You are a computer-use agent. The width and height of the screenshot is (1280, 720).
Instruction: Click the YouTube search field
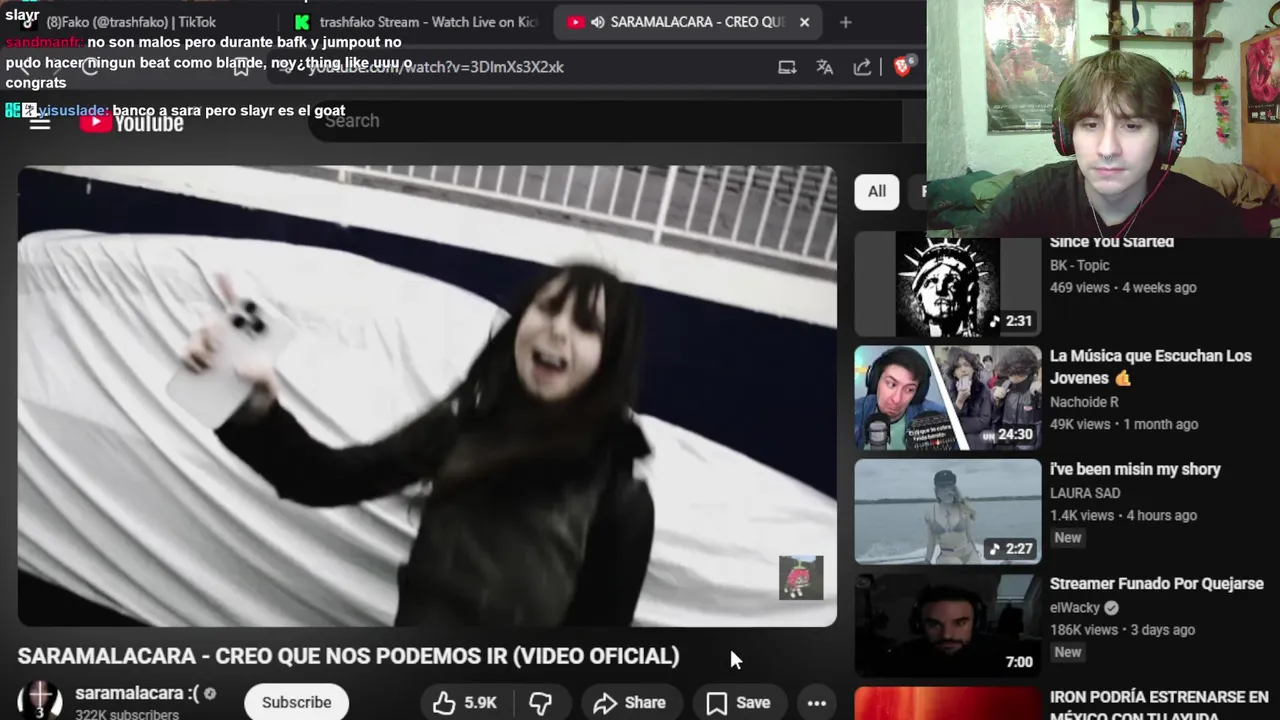[605, 121]
